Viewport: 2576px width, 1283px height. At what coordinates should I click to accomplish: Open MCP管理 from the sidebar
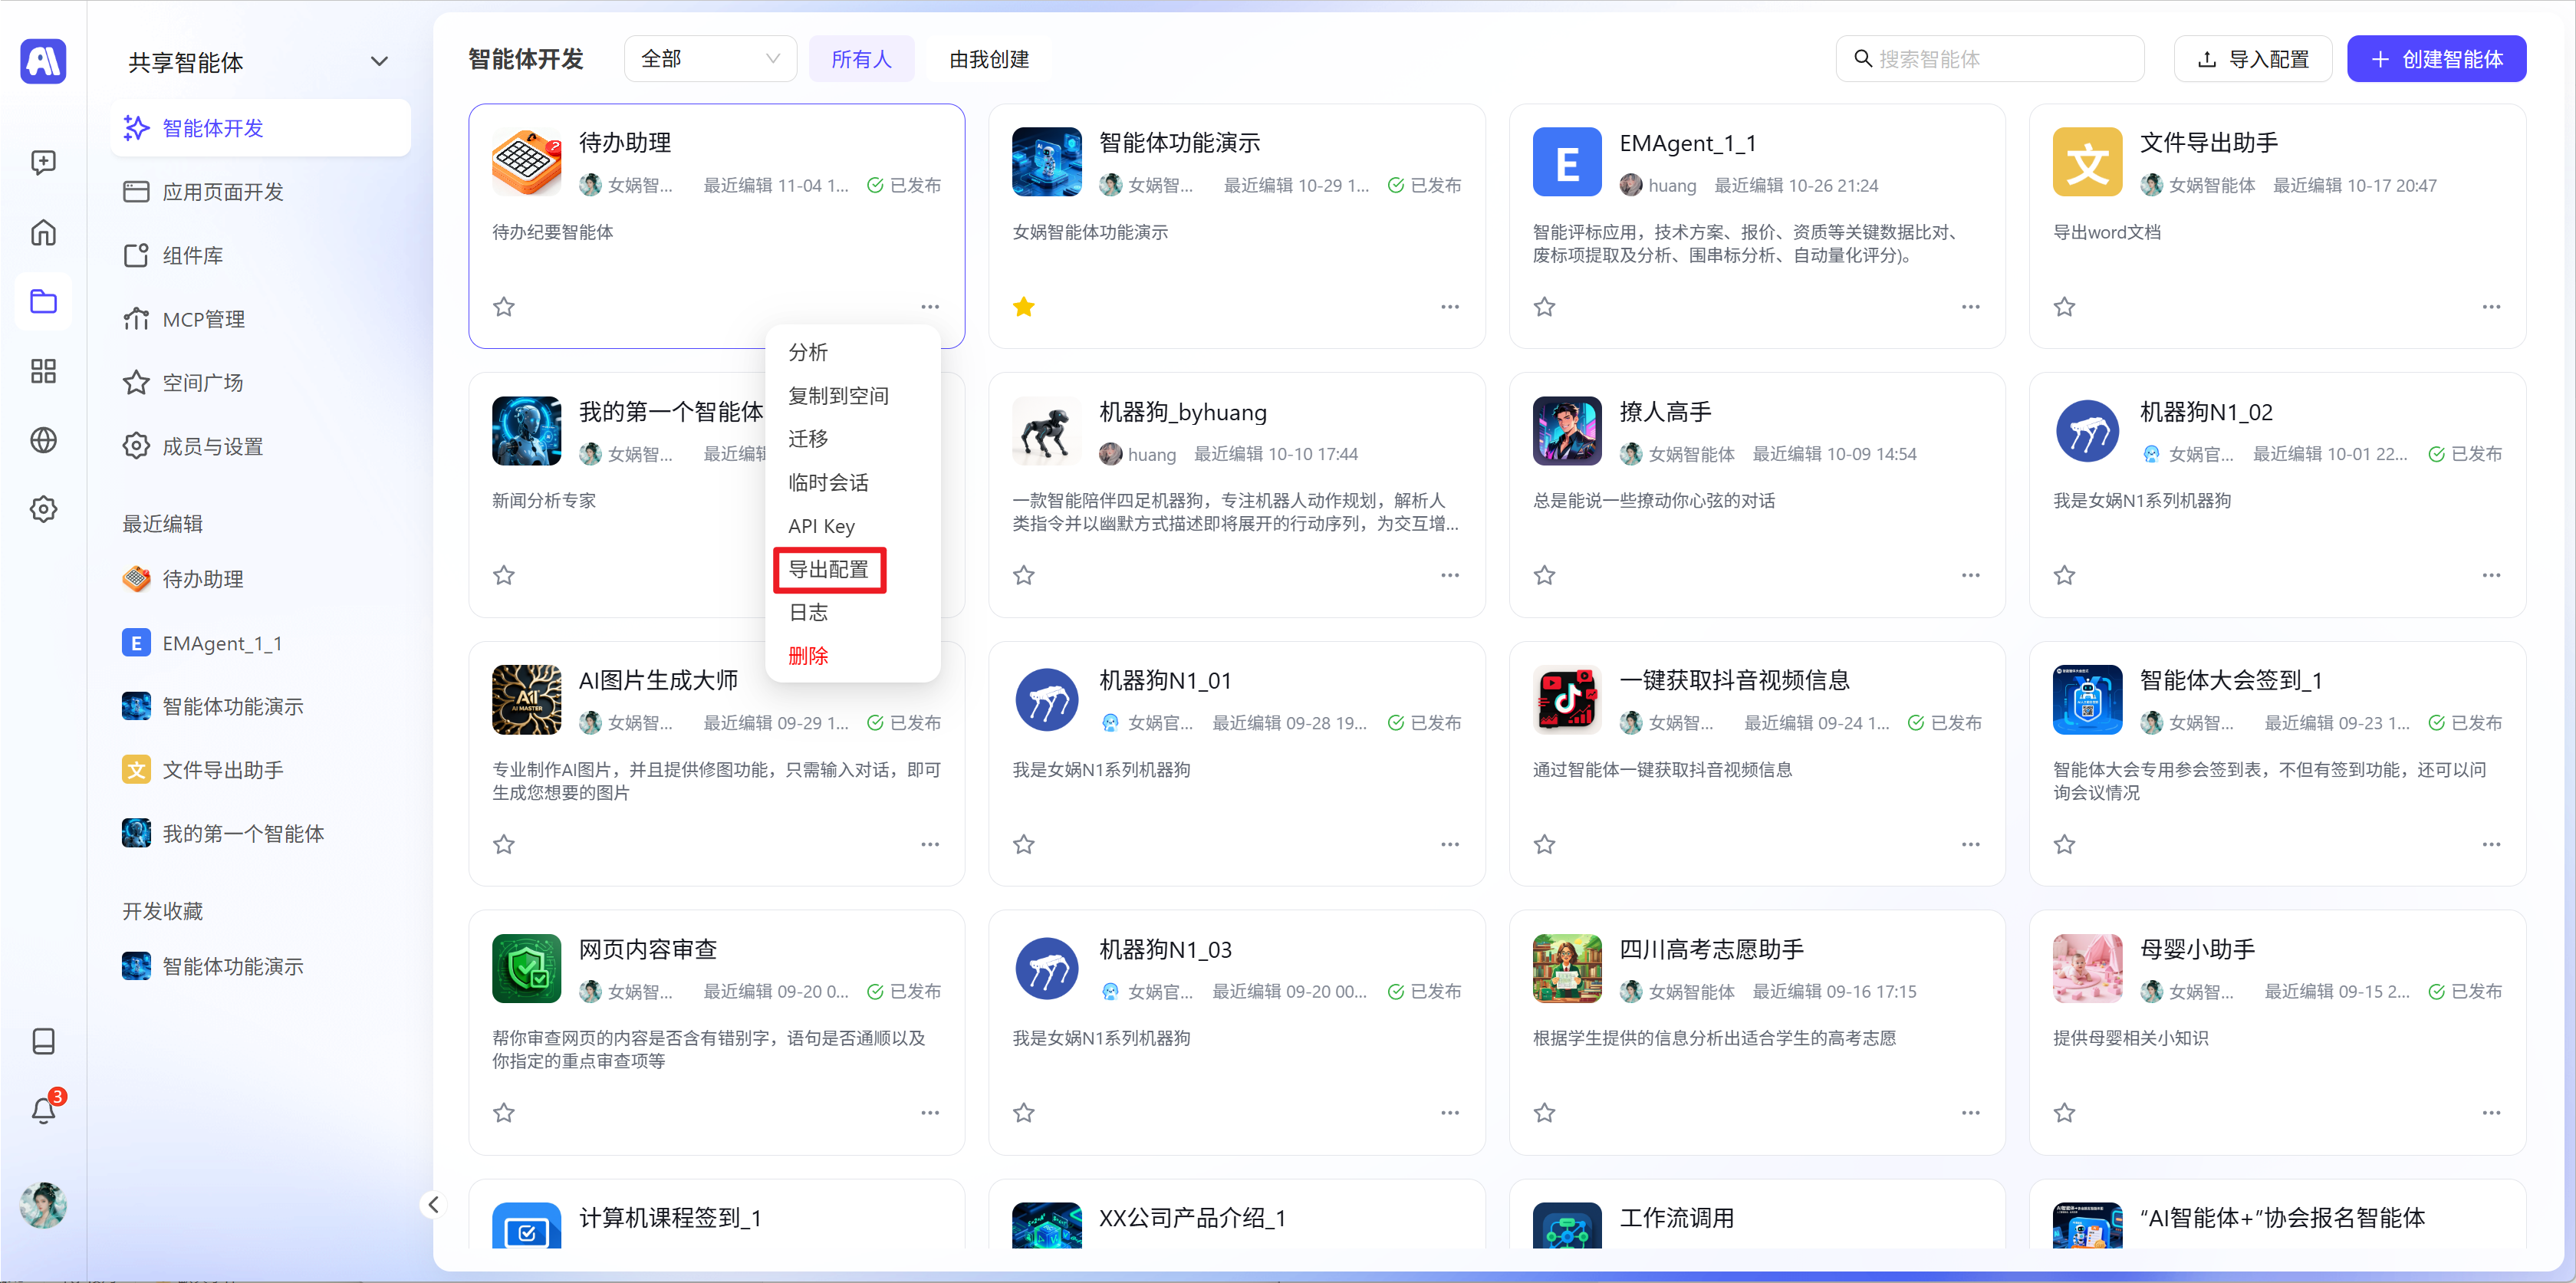tap(203, 319)
